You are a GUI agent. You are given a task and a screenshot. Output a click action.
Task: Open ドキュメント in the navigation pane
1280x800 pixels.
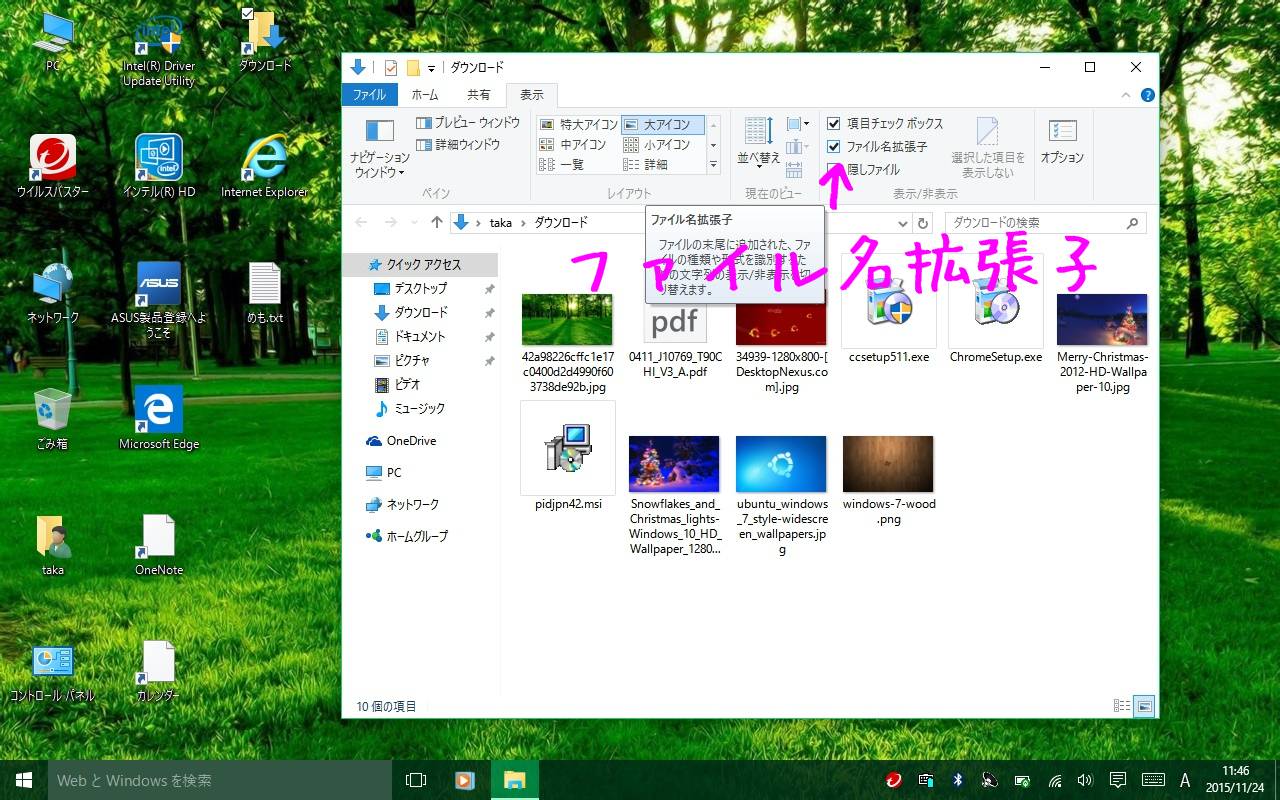click(x=420, y=337)
